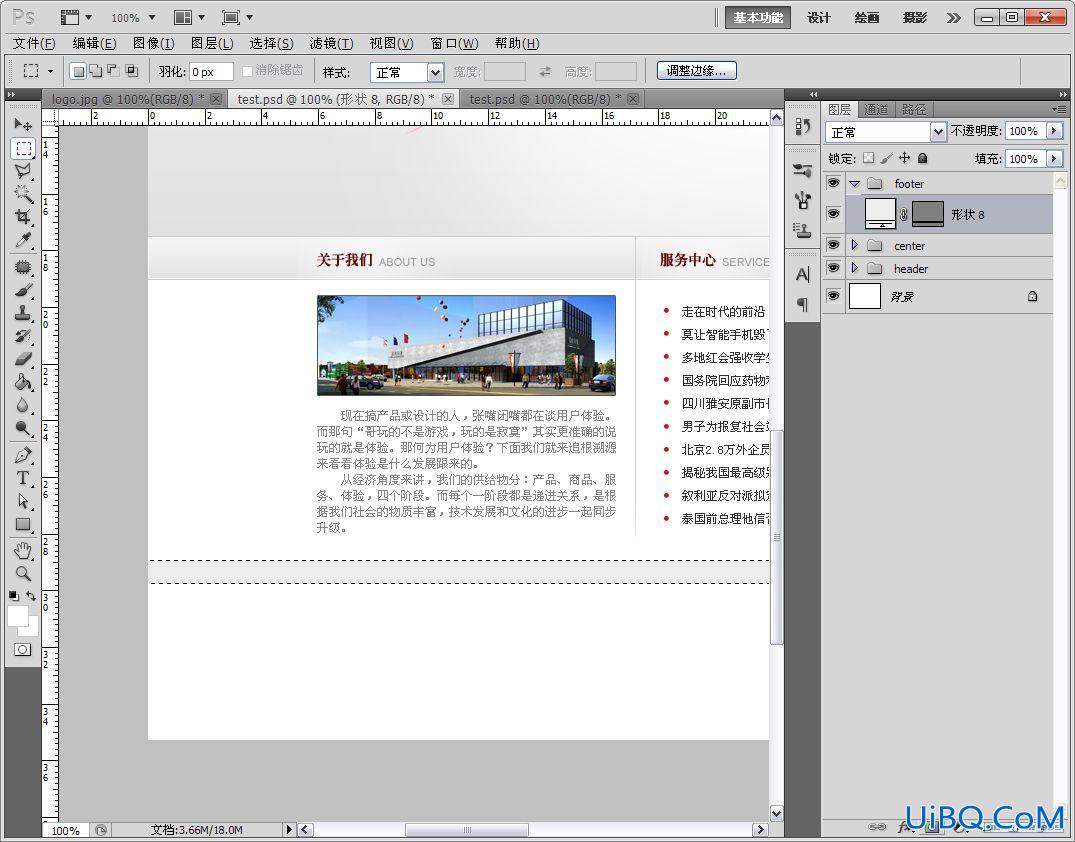
Task: Hide the header group layer
Action: click(833, 268)
